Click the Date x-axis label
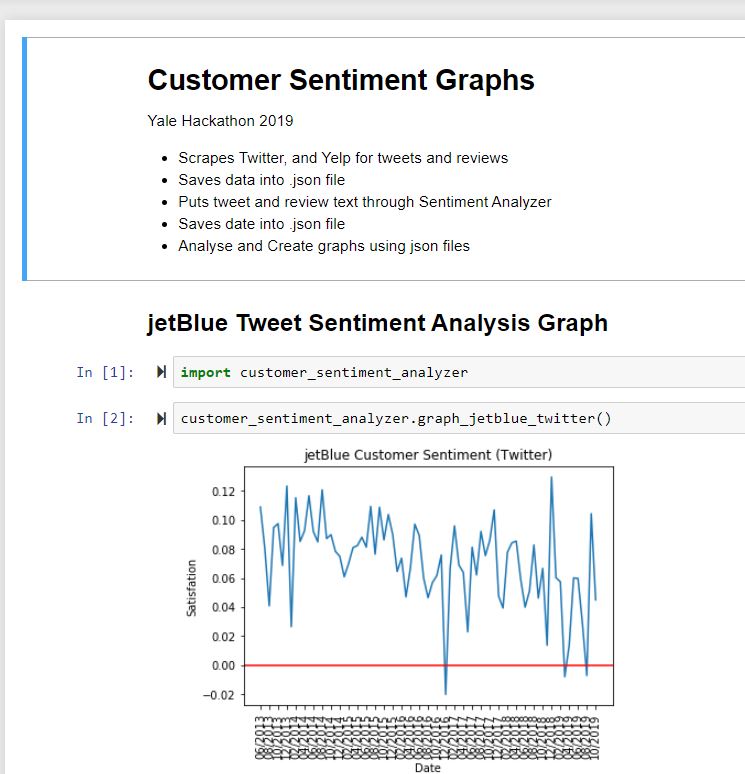 (x=428, y=768)
